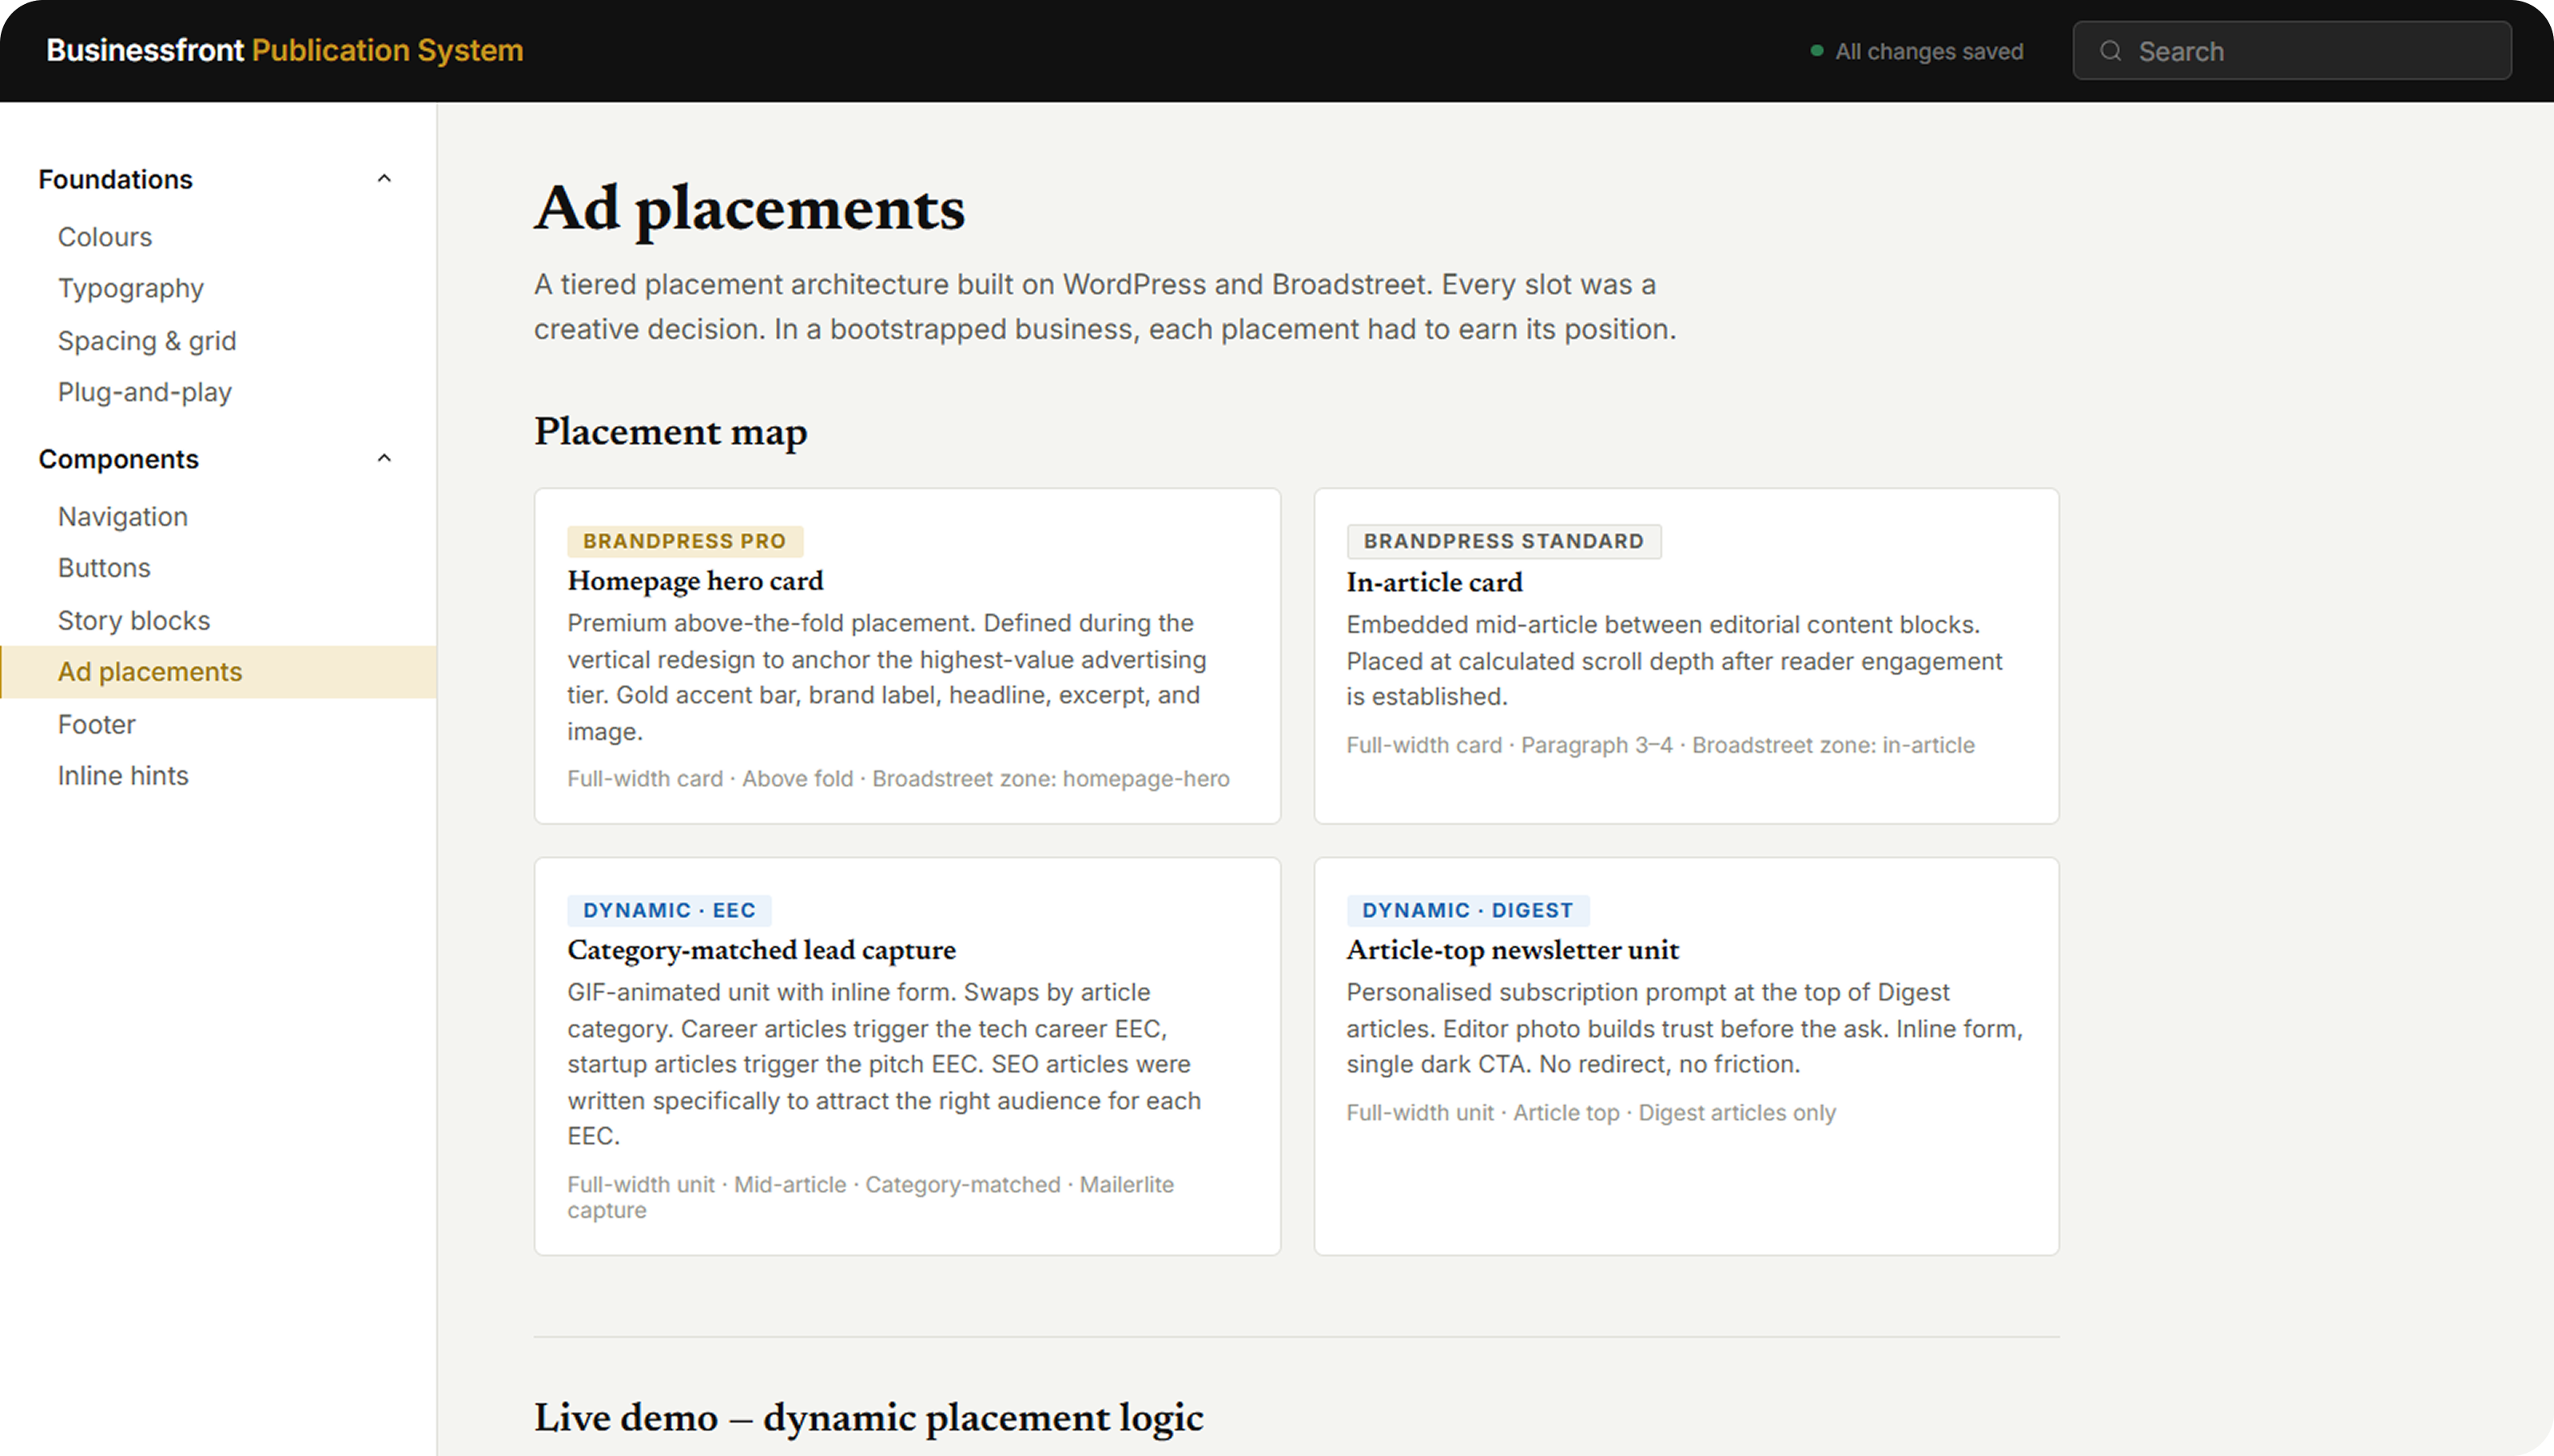Click the Personalised subscription prompt description
Image resolution: width=2554 pixels, height=1456 pixels.
[x=1684, y=1028]
